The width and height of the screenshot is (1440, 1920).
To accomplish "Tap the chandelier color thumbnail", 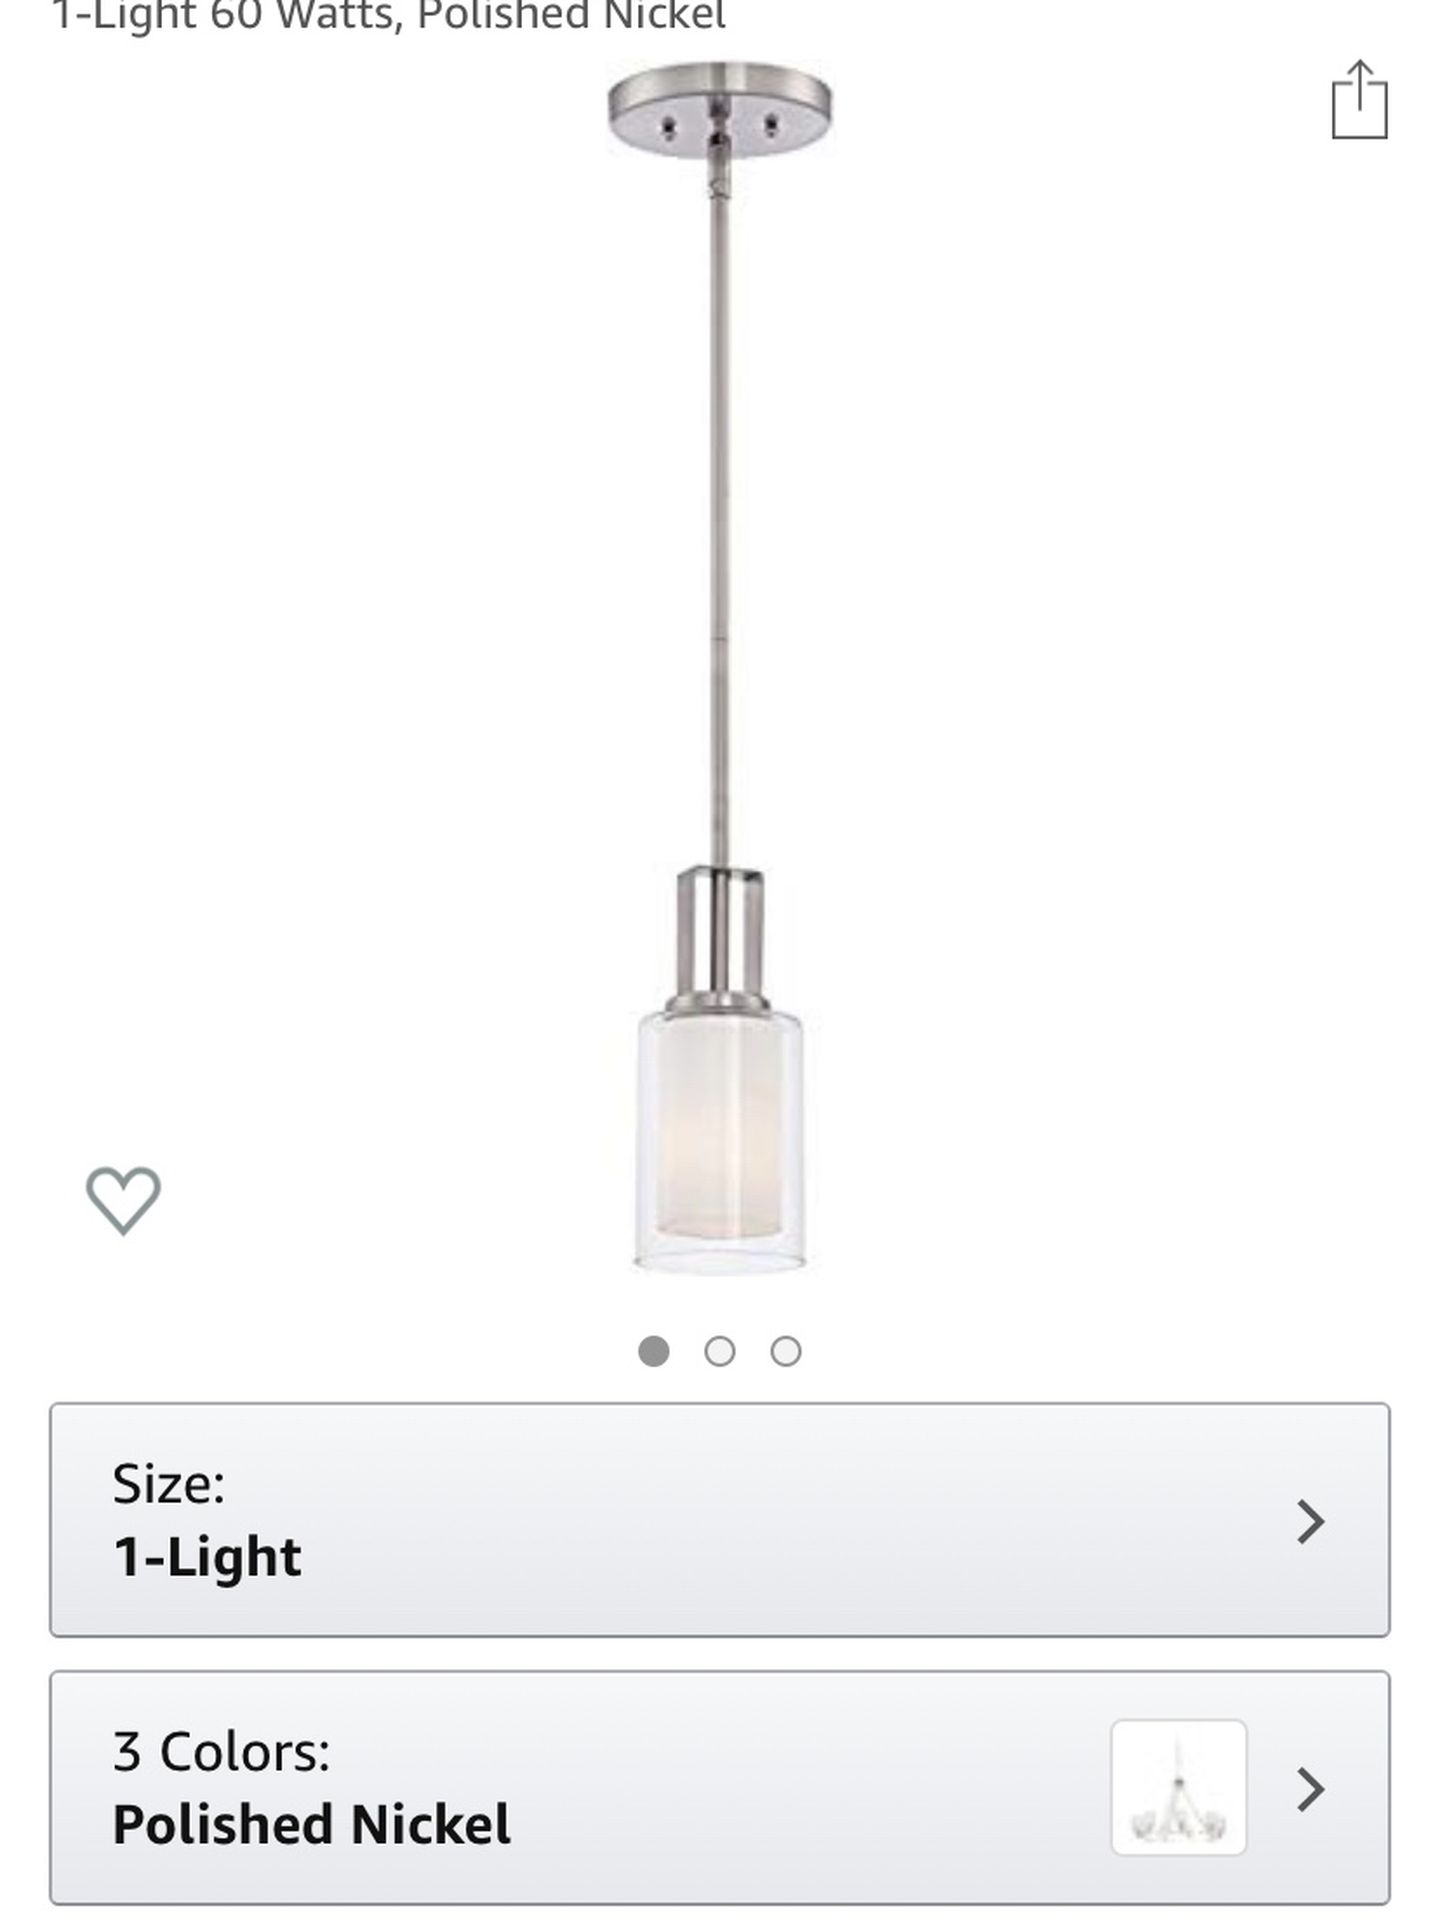I will [x=1179, y=1787].
